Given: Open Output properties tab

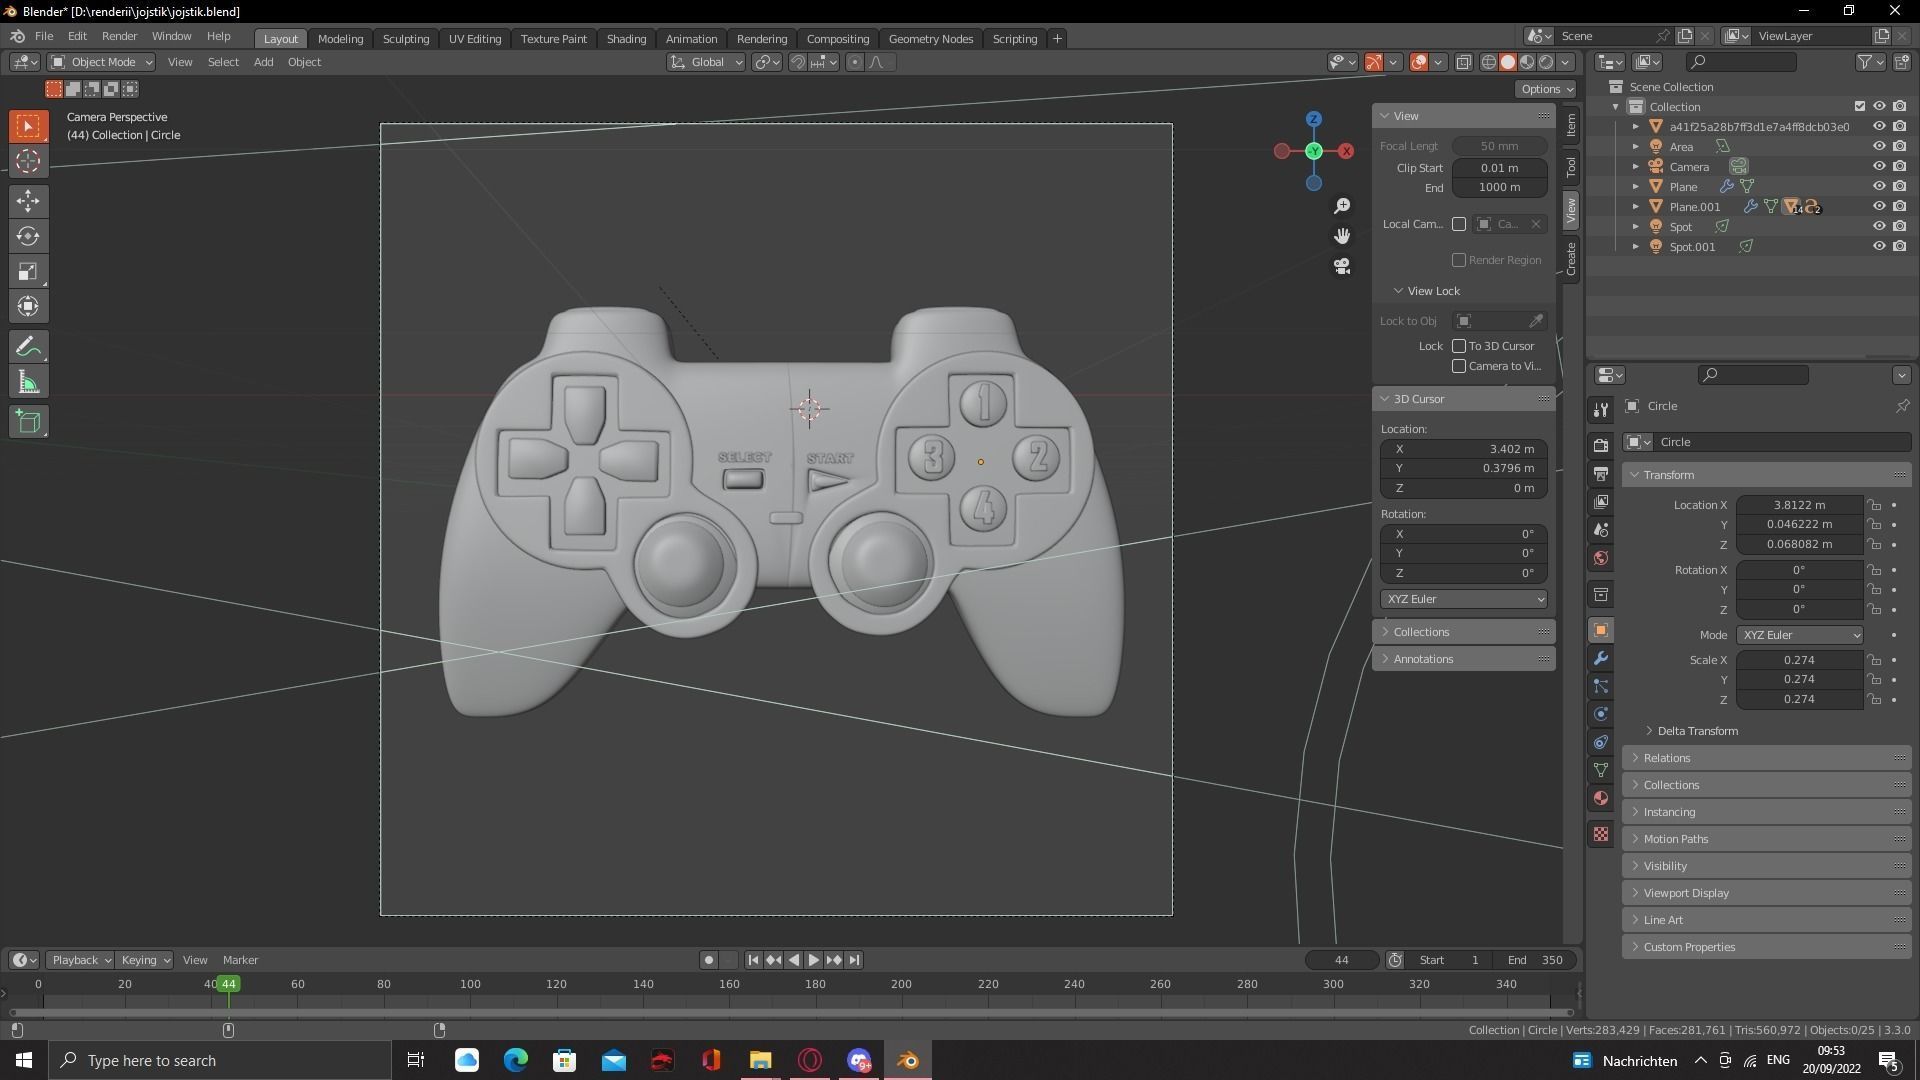Looking at the screenshot, I should 1601,474.
